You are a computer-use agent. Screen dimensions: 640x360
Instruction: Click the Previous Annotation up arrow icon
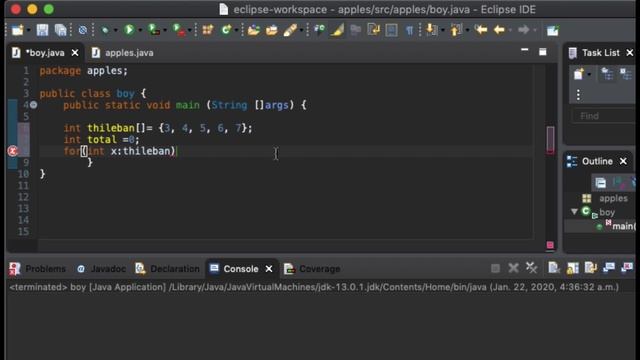coord(456,30)
